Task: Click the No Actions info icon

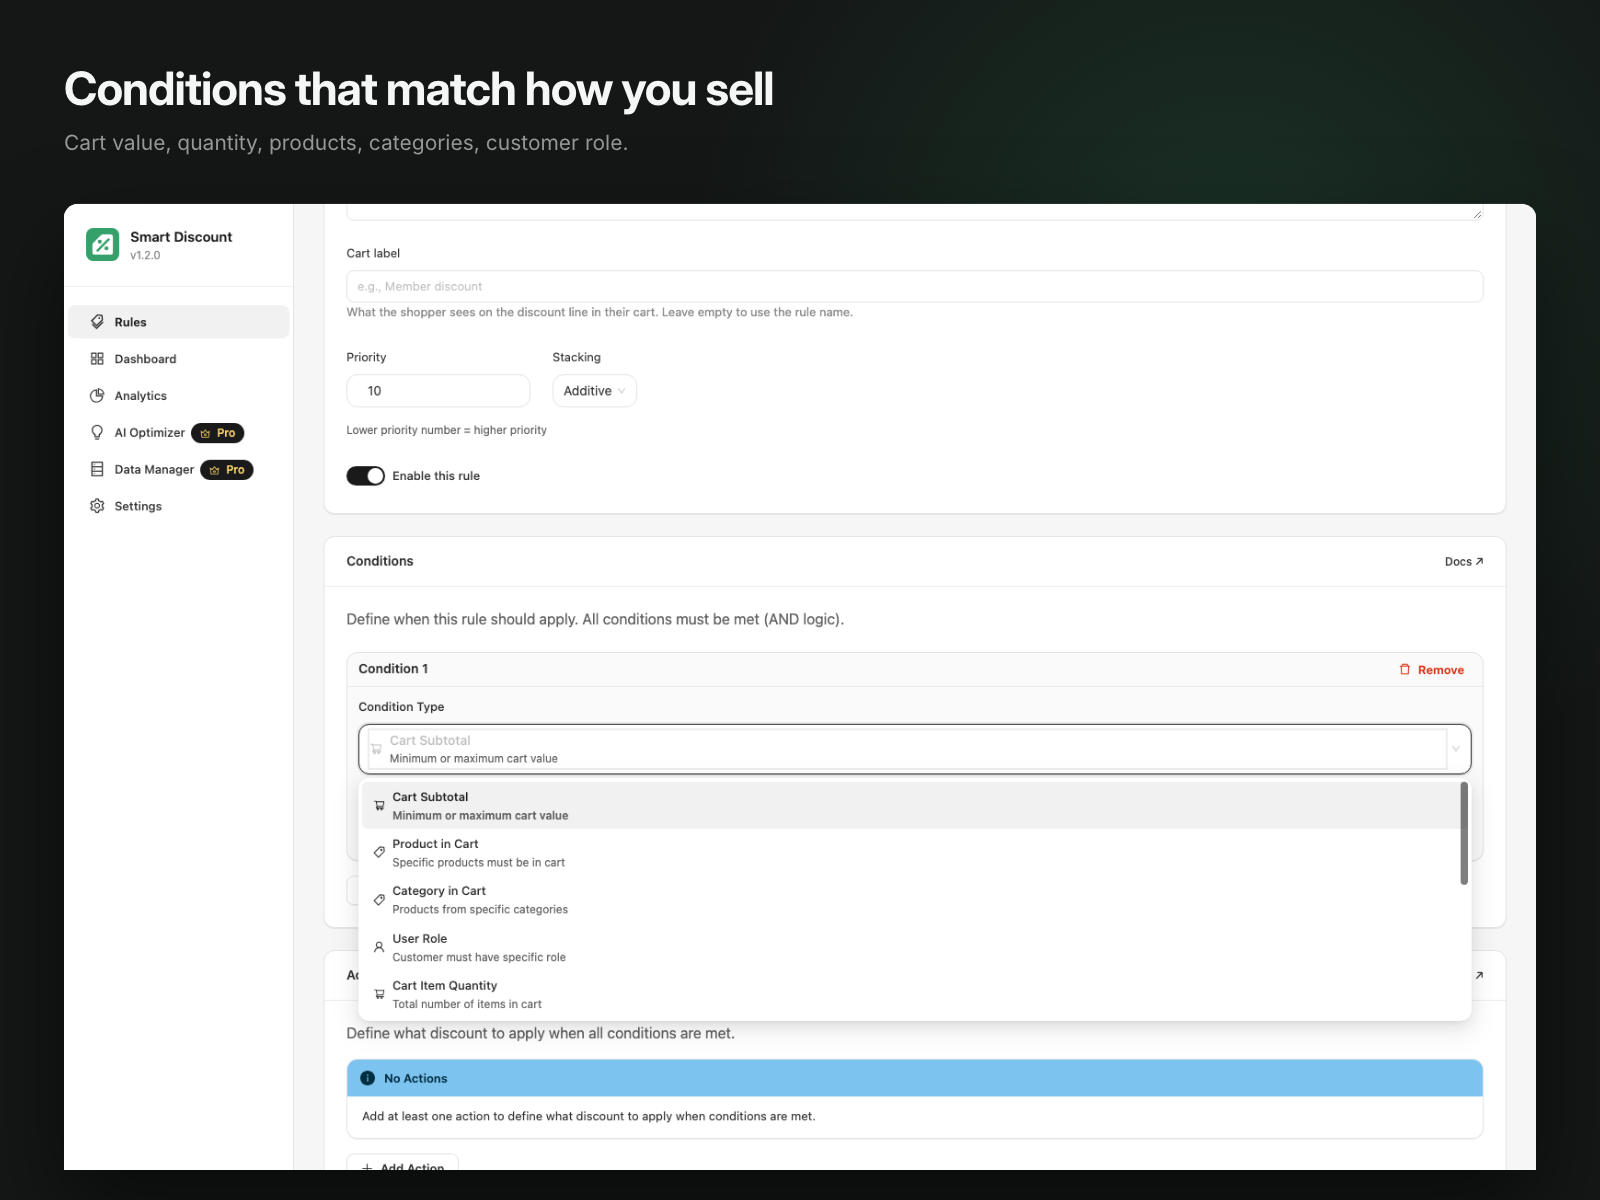Action: coord(368,1078)
